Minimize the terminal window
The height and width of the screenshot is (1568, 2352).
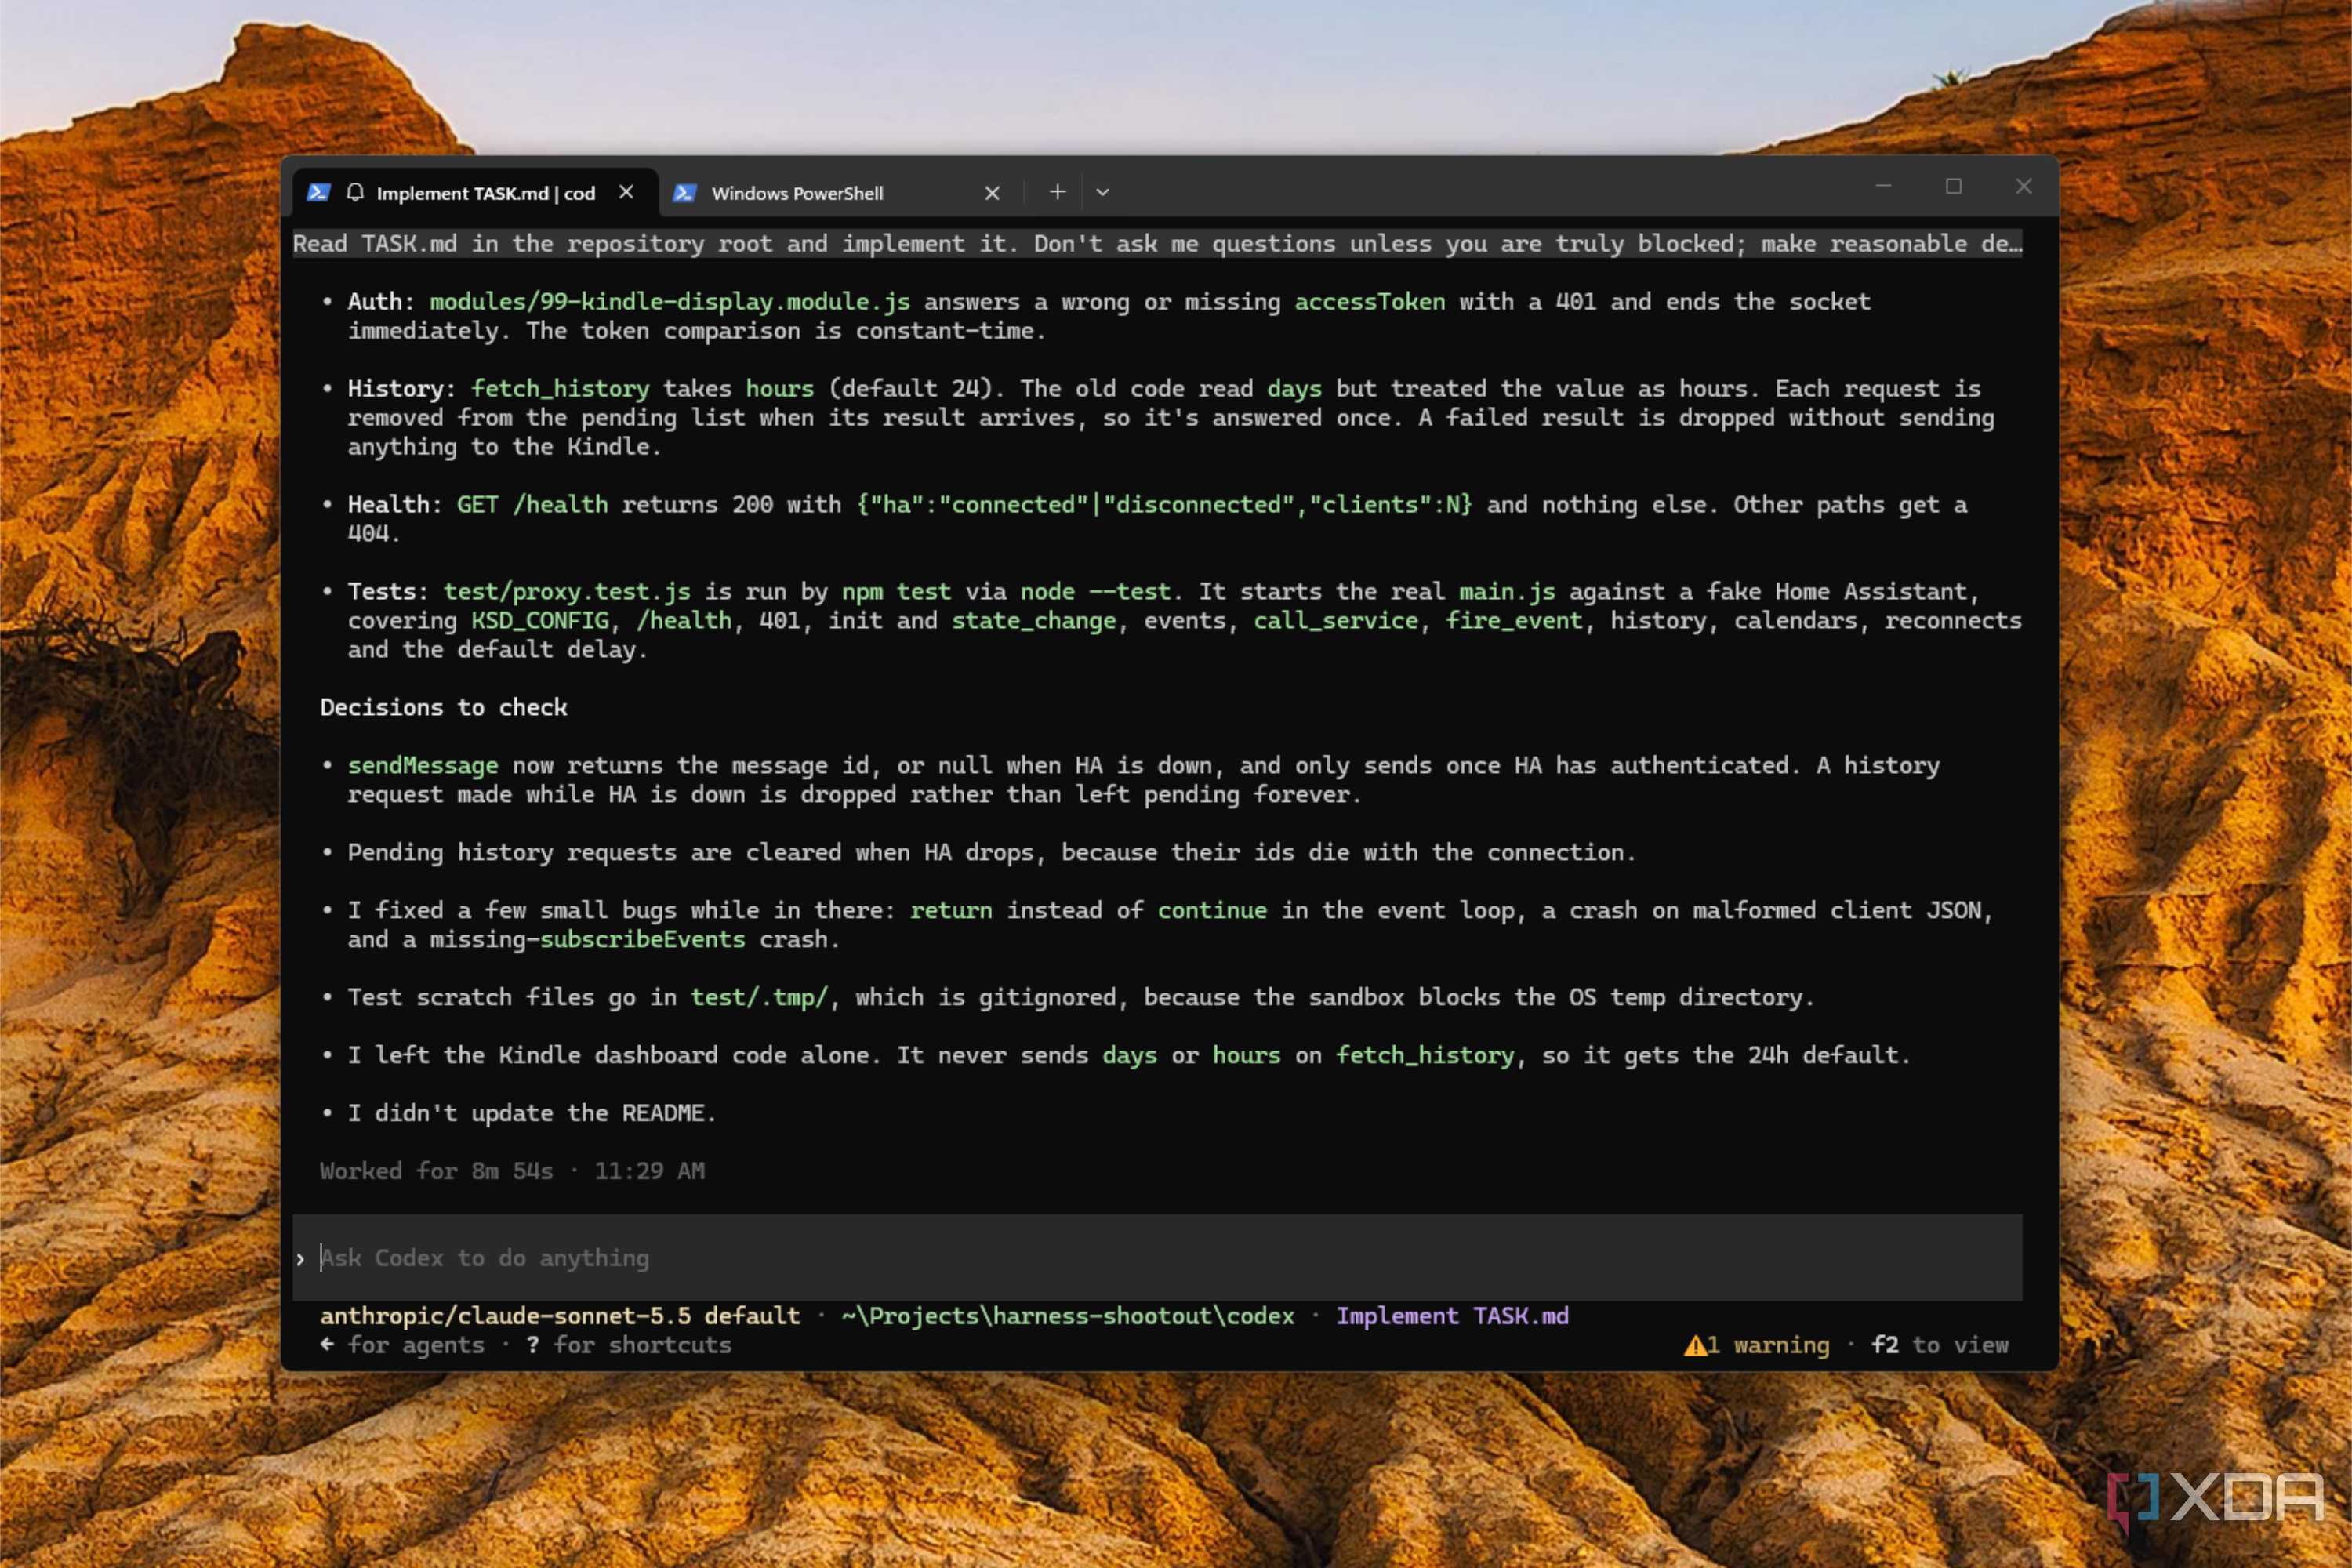[x=1883, y=187]
